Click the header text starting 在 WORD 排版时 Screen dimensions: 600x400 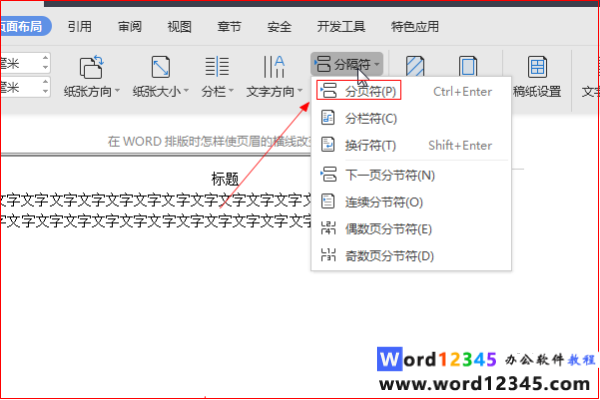tap(209, 142)
